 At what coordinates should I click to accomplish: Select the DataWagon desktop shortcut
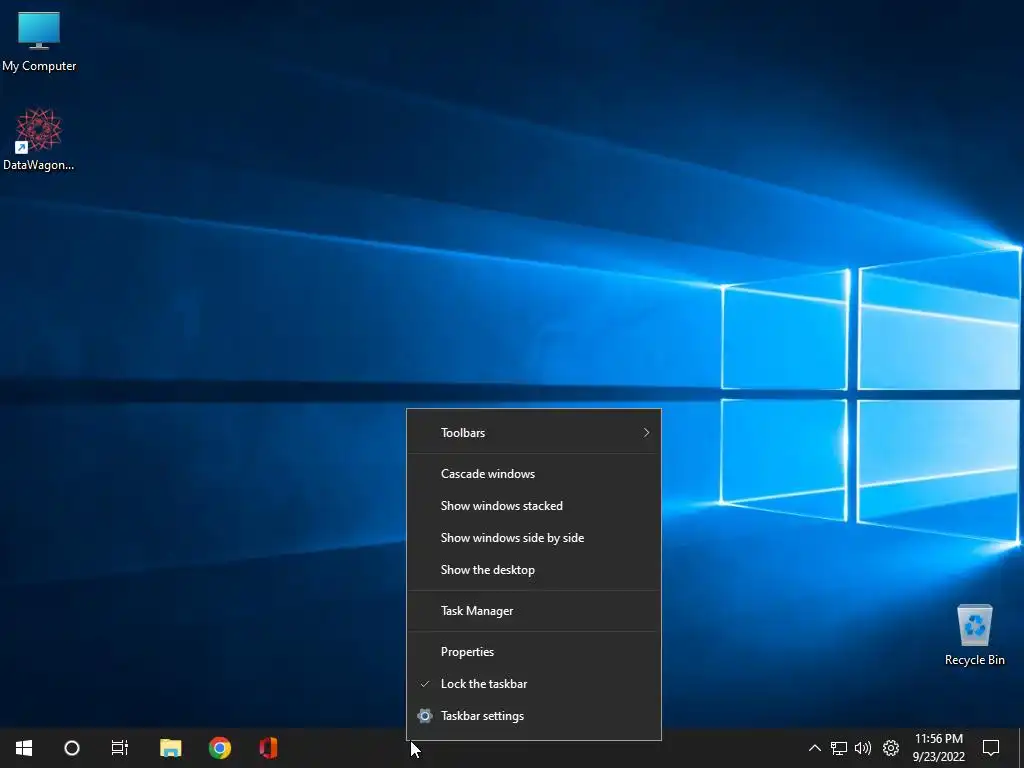point(39,140)
